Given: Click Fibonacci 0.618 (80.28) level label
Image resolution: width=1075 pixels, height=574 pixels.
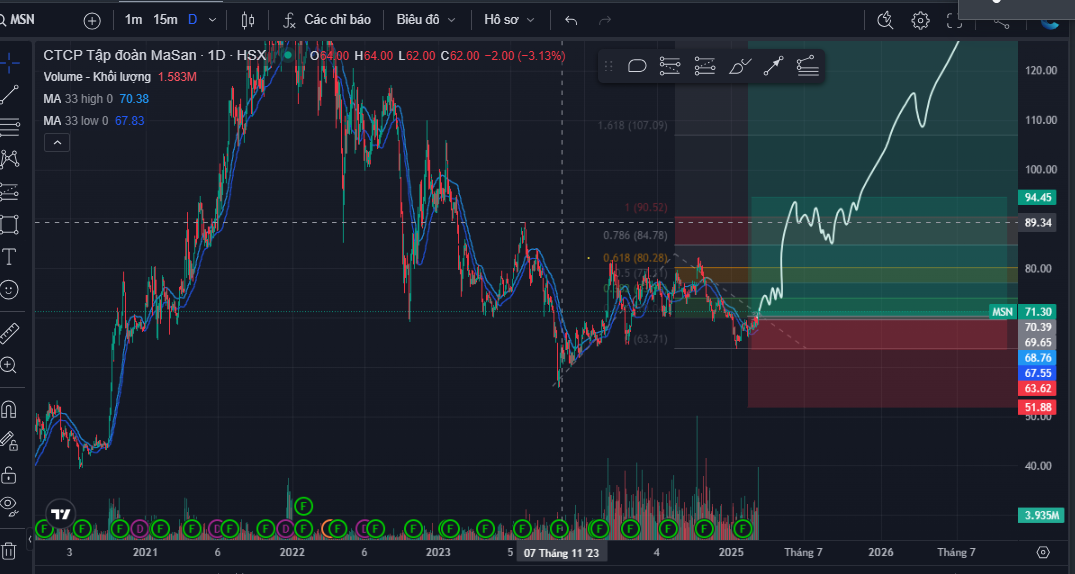Looking at the screenshot, I should (x=635, y=258).
